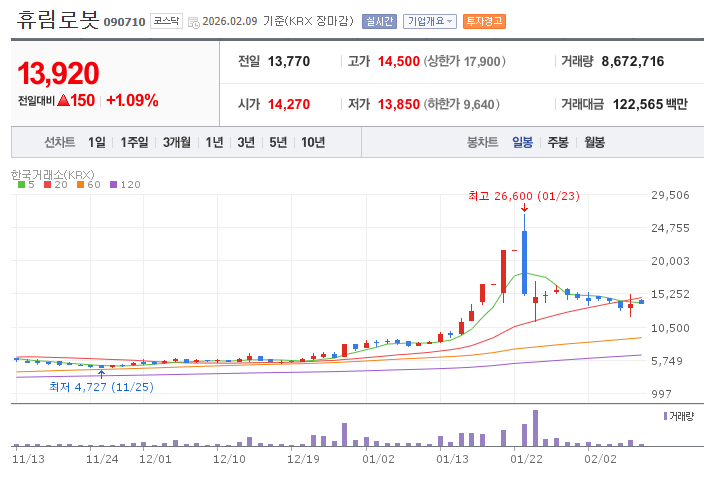Click the 선차트 label
The image size is (704, 484).
point(59,142)
